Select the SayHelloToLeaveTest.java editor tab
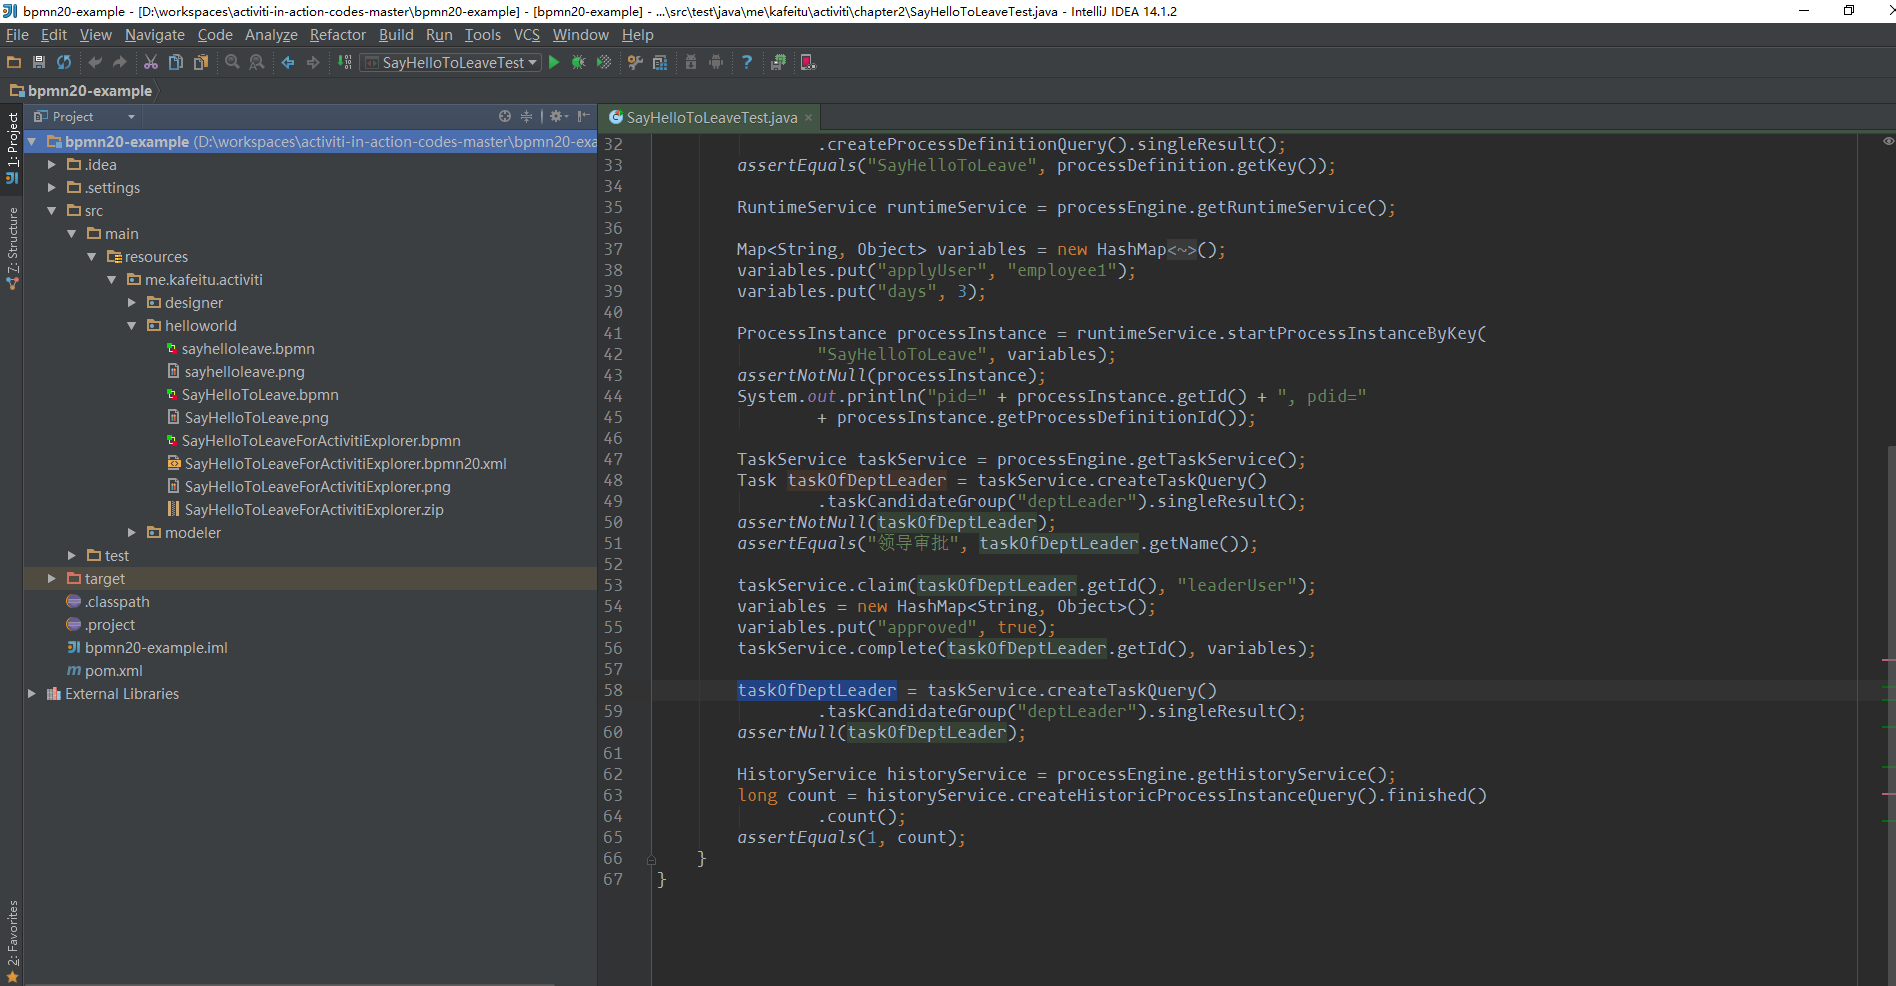 point(711,118)
